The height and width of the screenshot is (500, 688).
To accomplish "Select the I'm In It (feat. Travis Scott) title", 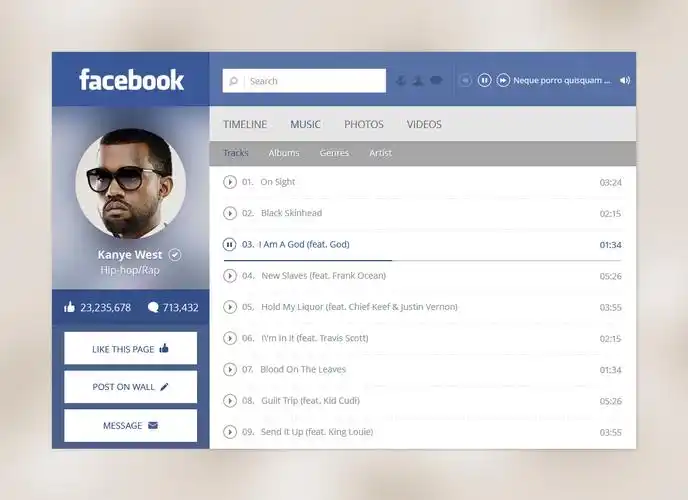I will click(x=315, y=338).
